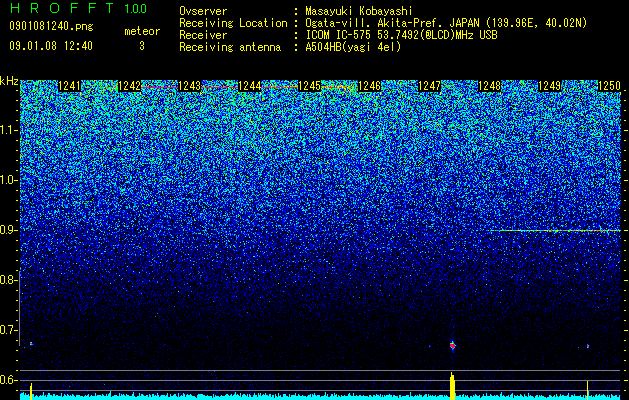Click the 1244 time marker
The height and width of the screenshot is (400, 629).
click(249, 86)
